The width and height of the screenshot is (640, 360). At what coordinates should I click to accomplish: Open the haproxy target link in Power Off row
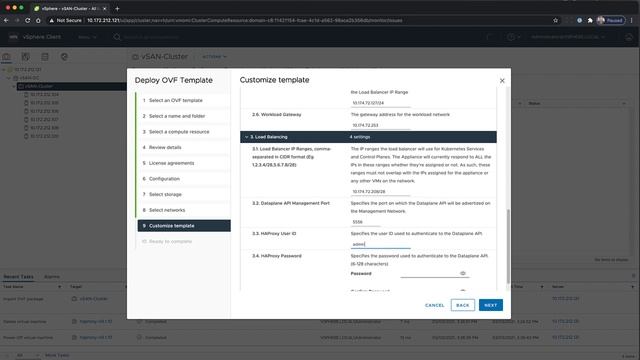(x=96, y=338)
